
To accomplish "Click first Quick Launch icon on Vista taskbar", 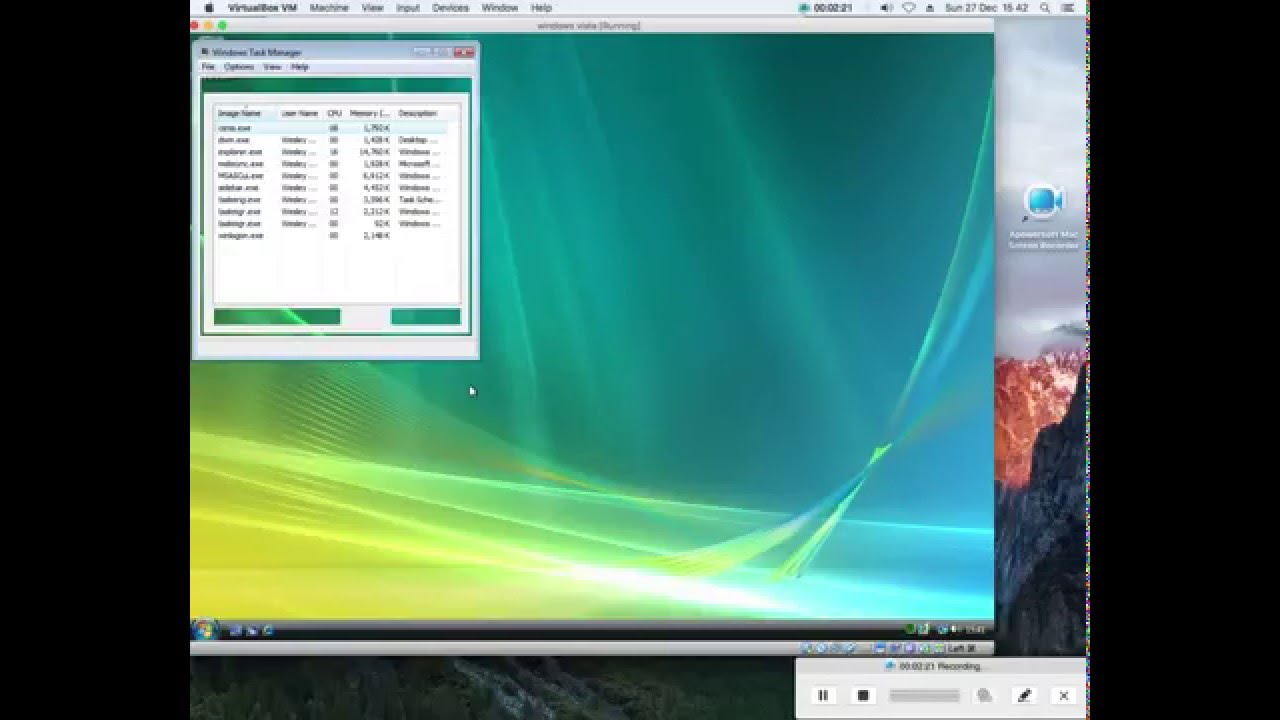I will tap(236, 630).
